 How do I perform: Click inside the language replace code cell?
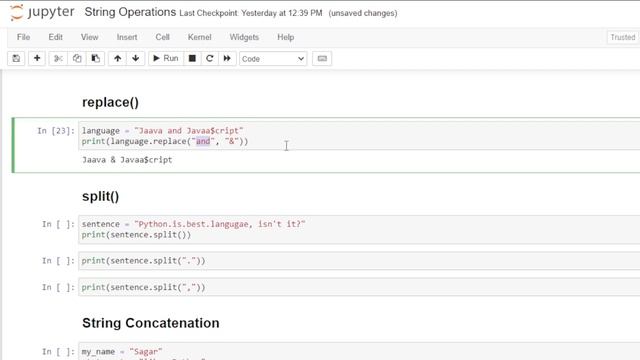tap(359, 136)
